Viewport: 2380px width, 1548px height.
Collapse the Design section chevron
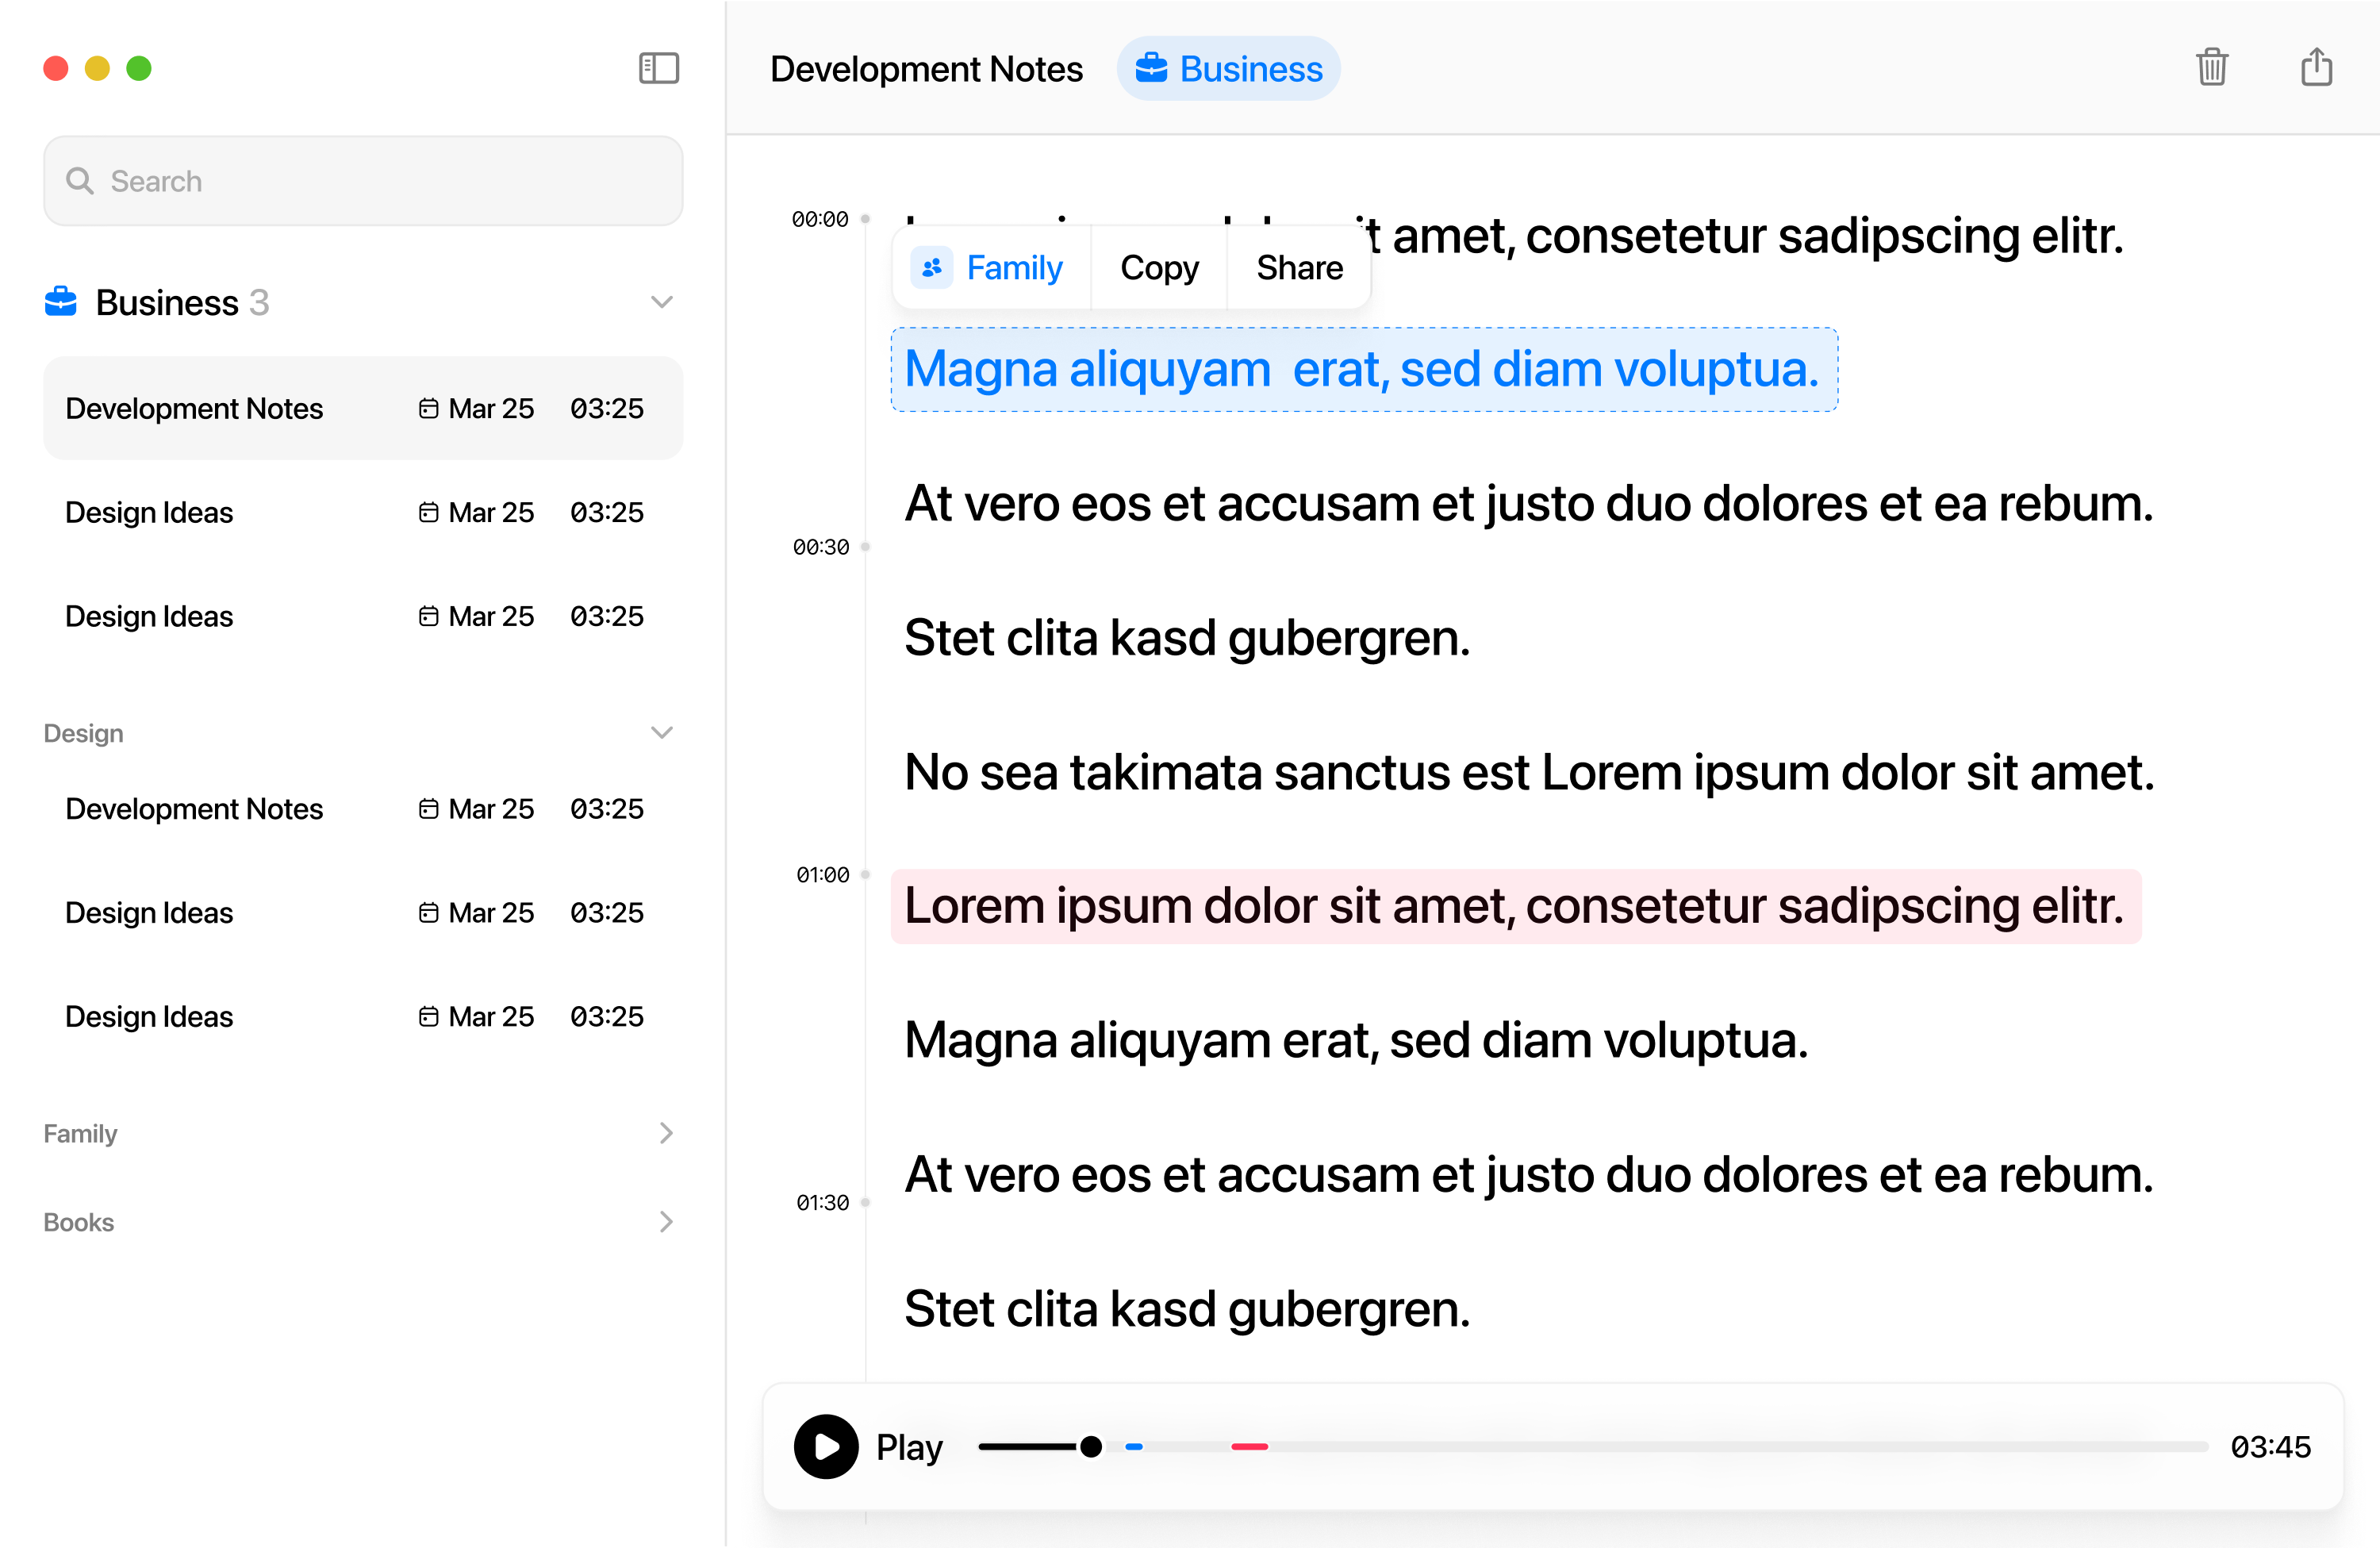click(x=661, y=733)
